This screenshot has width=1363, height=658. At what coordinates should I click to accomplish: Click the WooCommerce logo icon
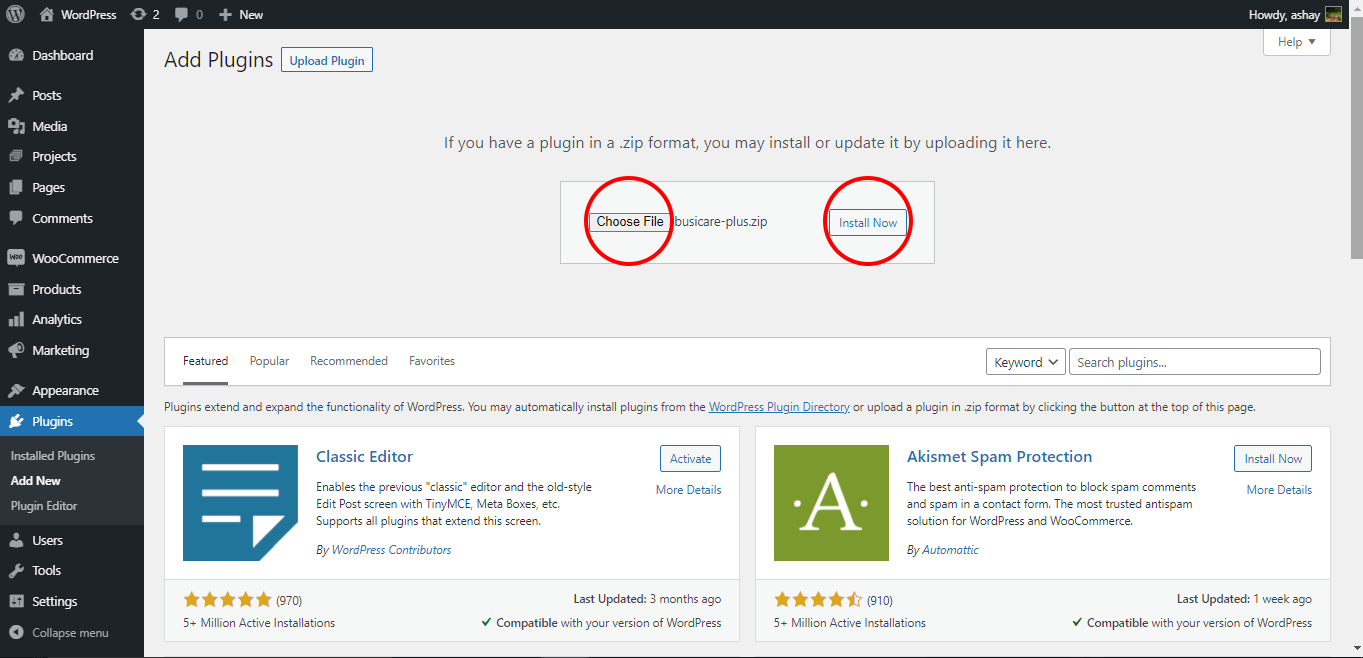[16, 258]
